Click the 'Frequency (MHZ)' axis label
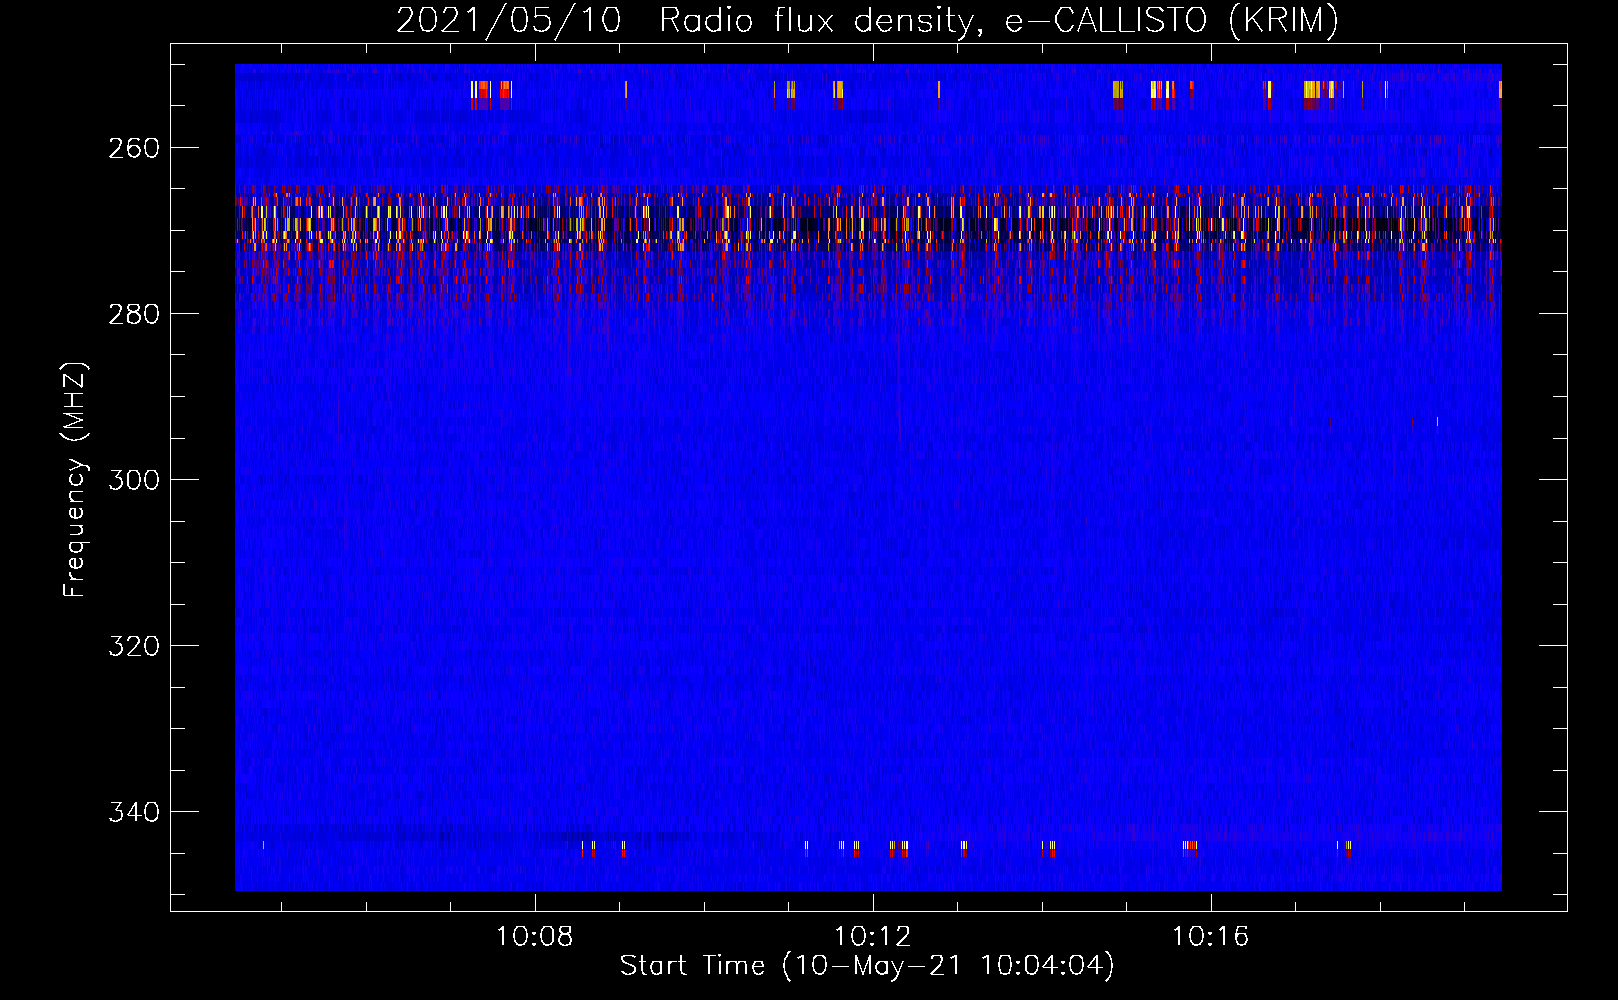The height and width of the screenshot is (1000, 1618). (x=75, y=480)
